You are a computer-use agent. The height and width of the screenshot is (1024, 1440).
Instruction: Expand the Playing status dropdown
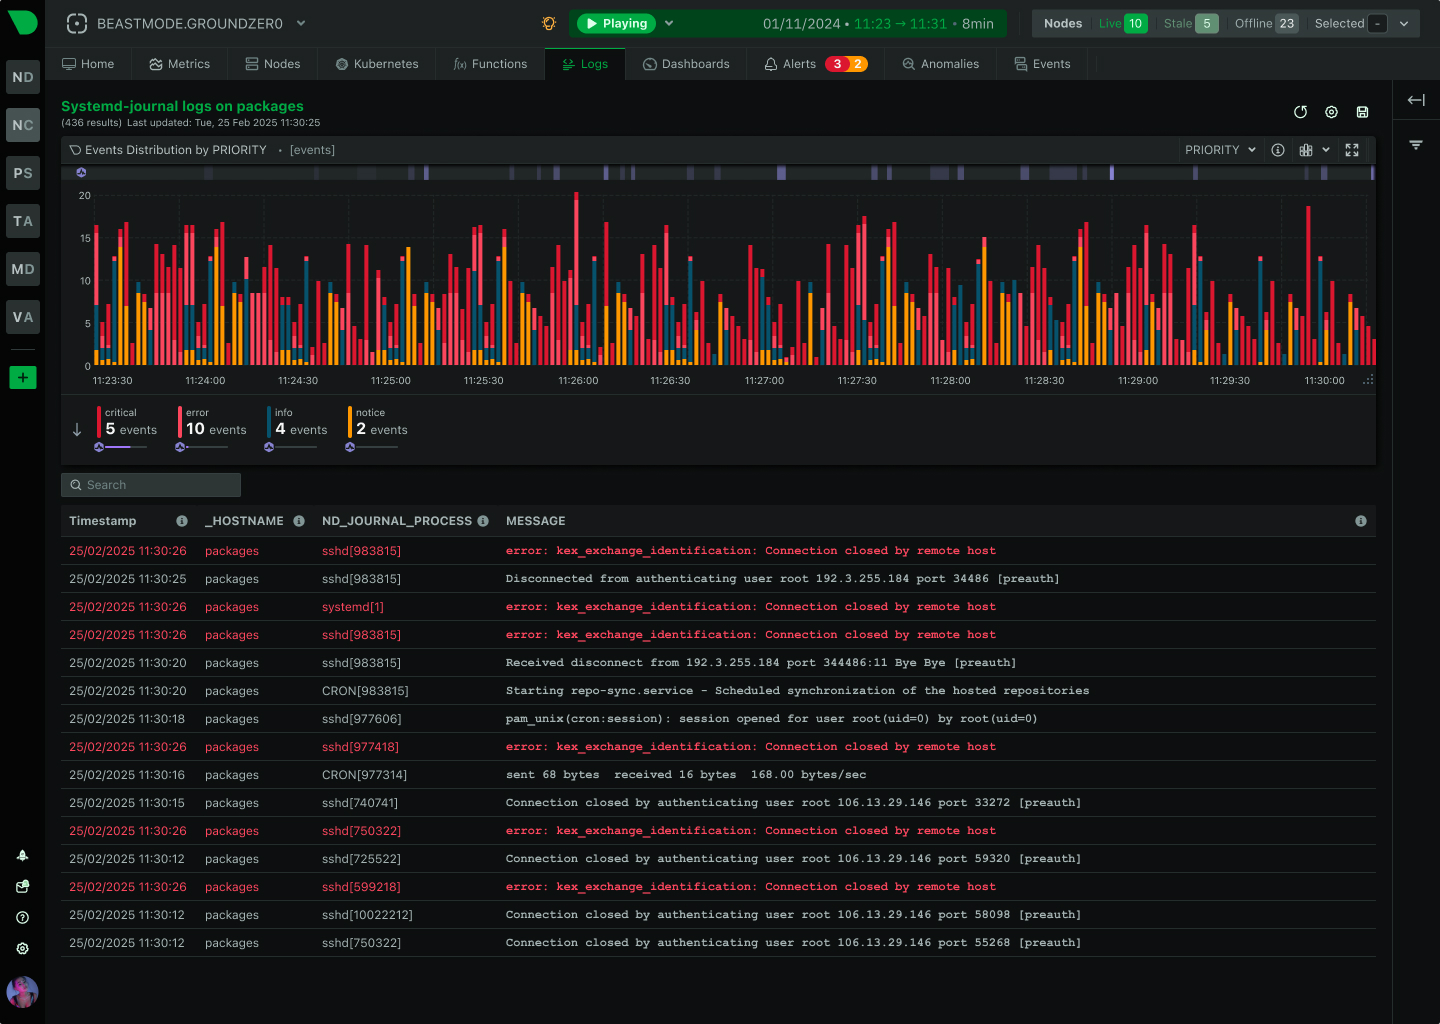tap(668, 23)
